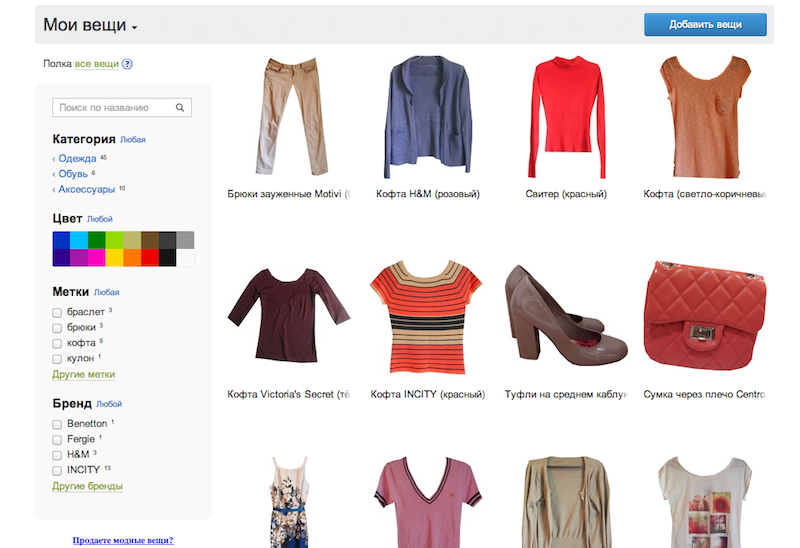Image resolution: width=800 pixels, height=548 pixels.
Task: Open the blue H&M cardigan thumbnail
Action: [428, 117]
